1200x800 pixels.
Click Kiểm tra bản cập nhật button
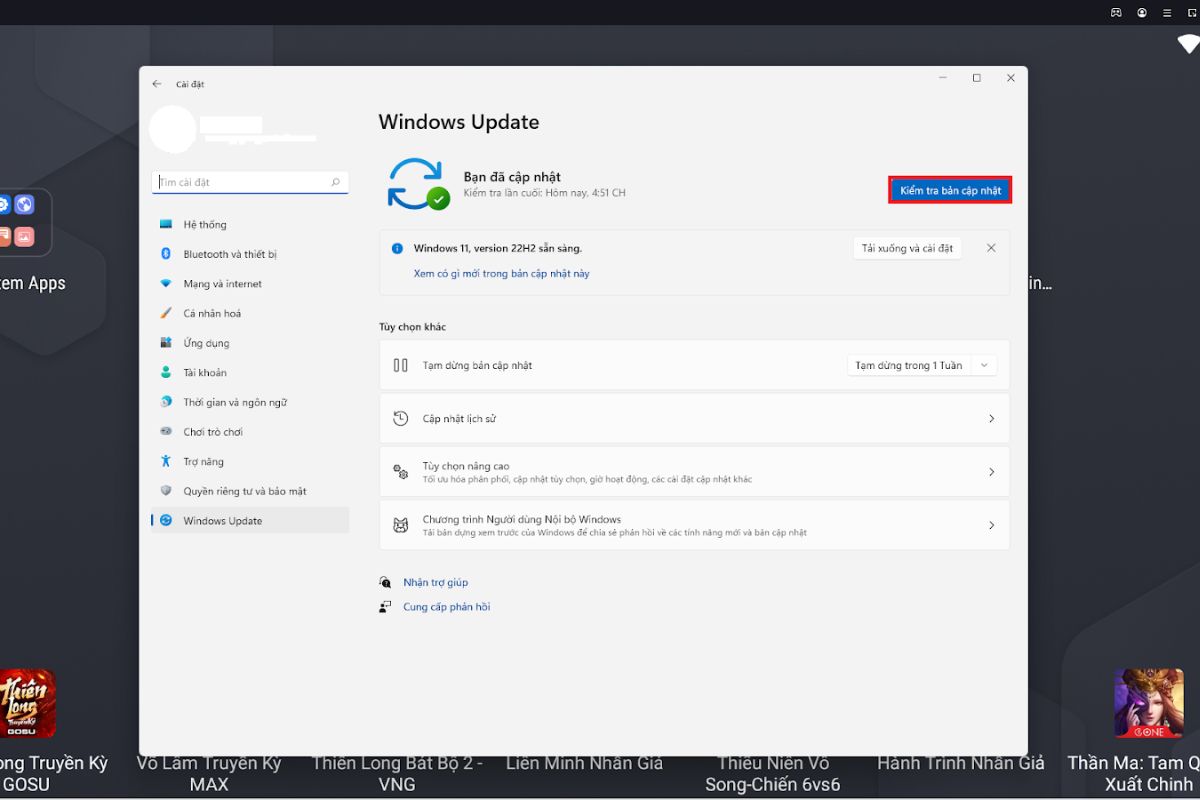[950, 190]
